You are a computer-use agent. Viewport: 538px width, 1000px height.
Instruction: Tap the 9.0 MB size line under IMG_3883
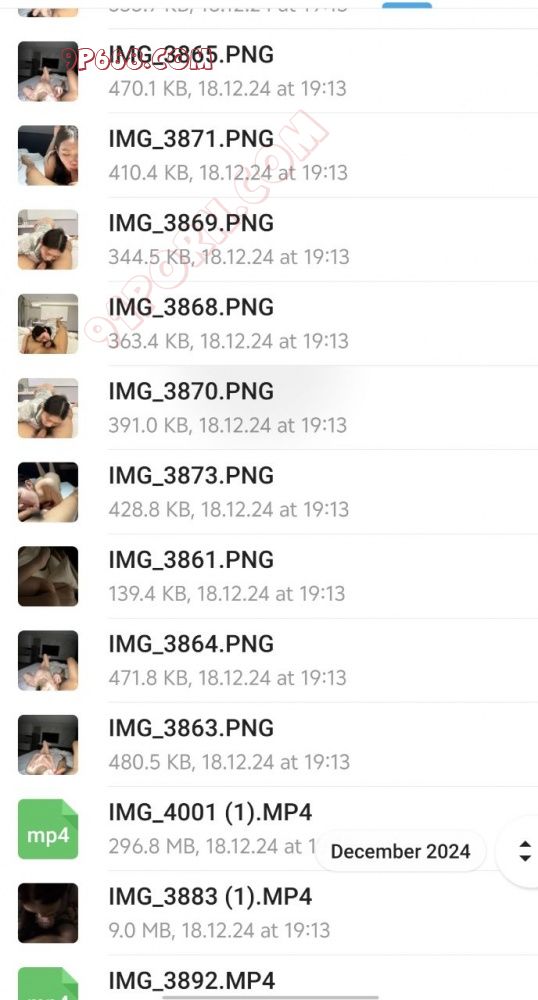219,930
